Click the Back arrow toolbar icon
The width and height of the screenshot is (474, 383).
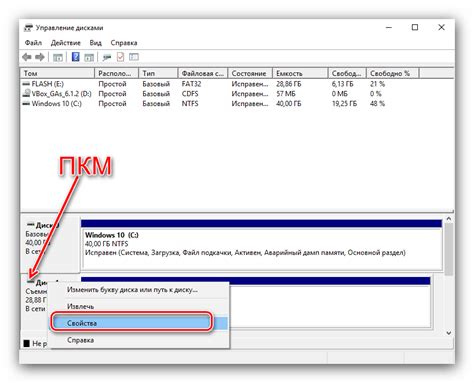tap(27, 57)
